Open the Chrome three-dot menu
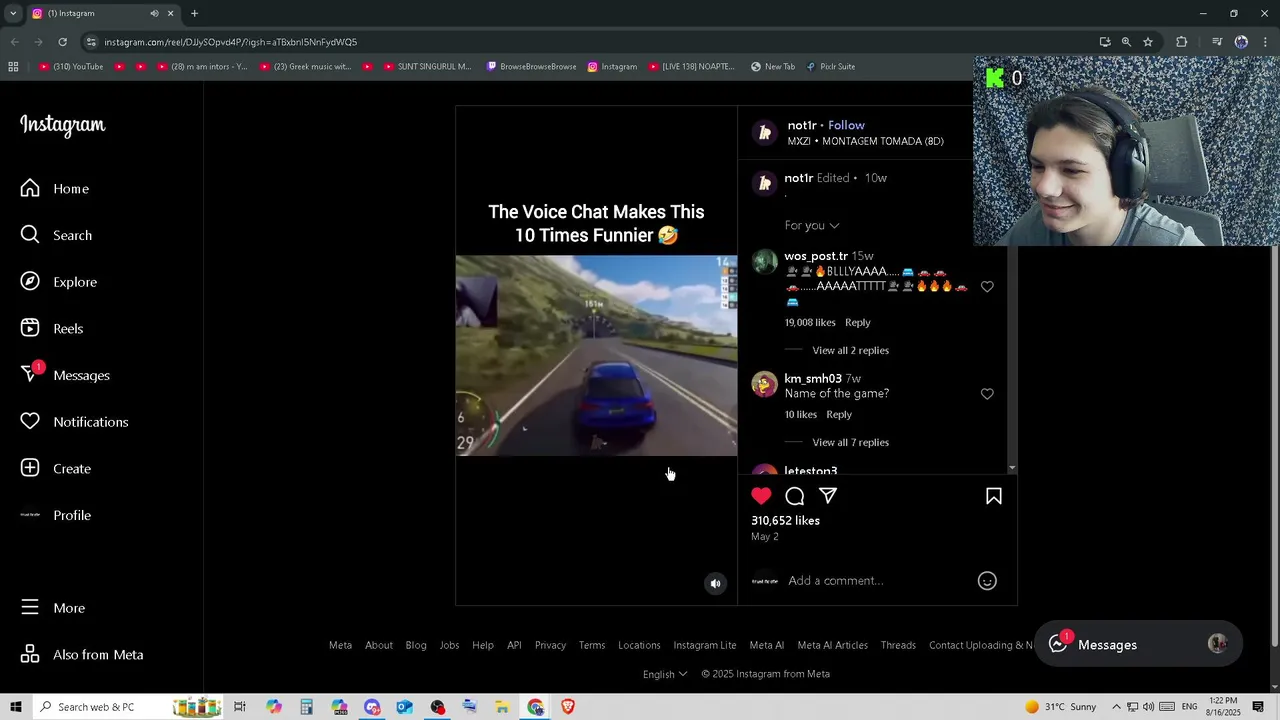This screenshot has height=720, width=1280. click(1266, 42)
